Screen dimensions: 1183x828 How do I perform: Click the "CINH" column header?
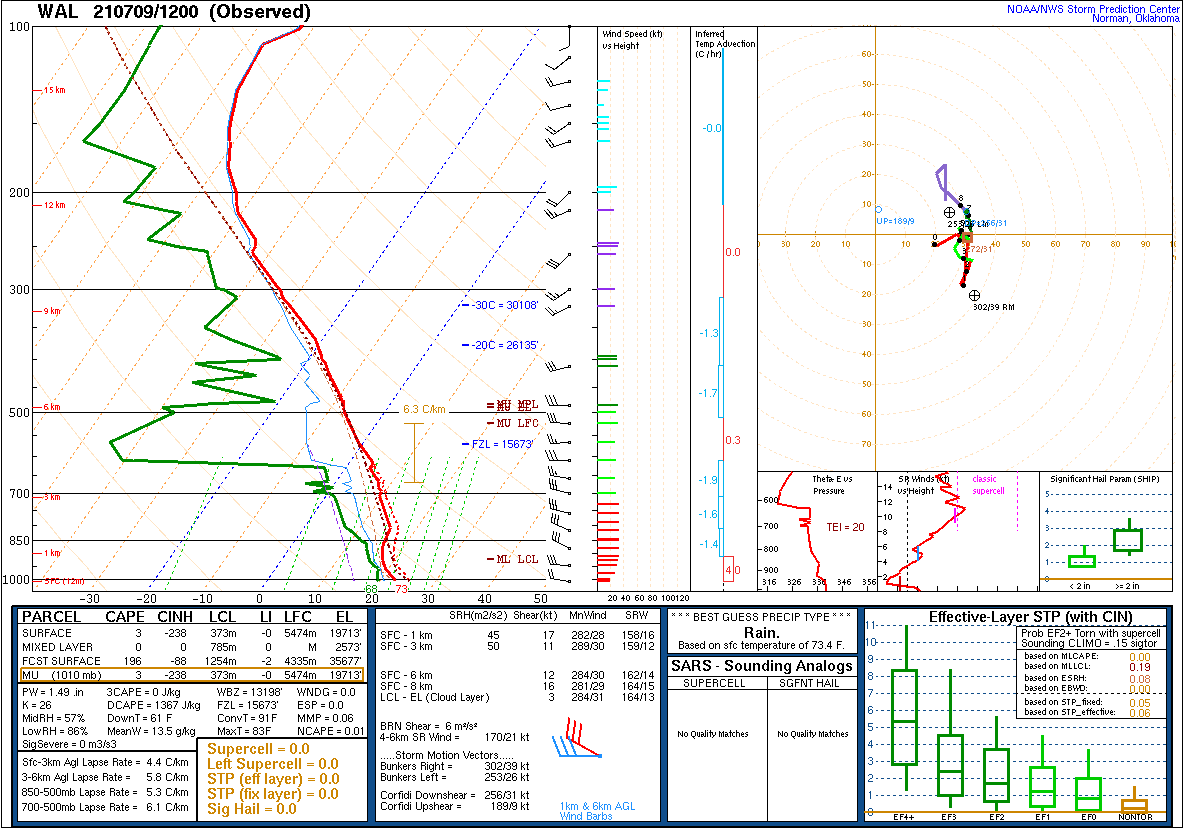pos(175,617)
